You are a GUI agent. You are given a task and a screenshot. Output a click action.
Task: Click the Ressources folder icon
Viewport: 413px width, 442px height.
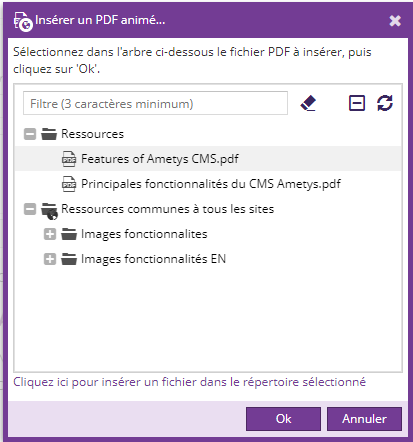pyautogui.click(x=49, y=134)
